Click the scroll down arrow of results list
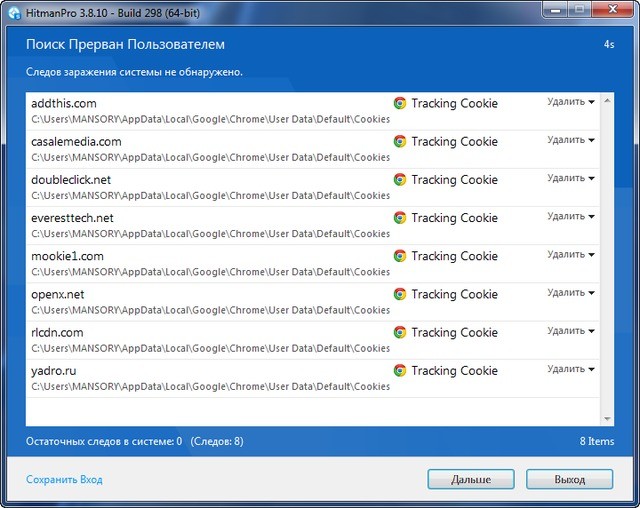 (607, 419)
